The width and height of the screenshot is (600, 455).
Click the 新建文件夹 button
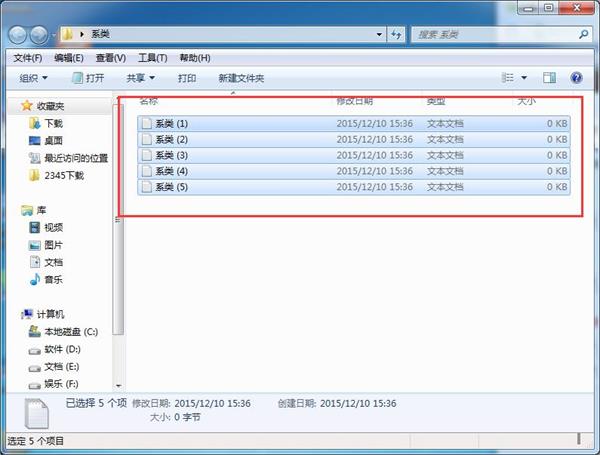pyautogui.click(x=241, y=77)
